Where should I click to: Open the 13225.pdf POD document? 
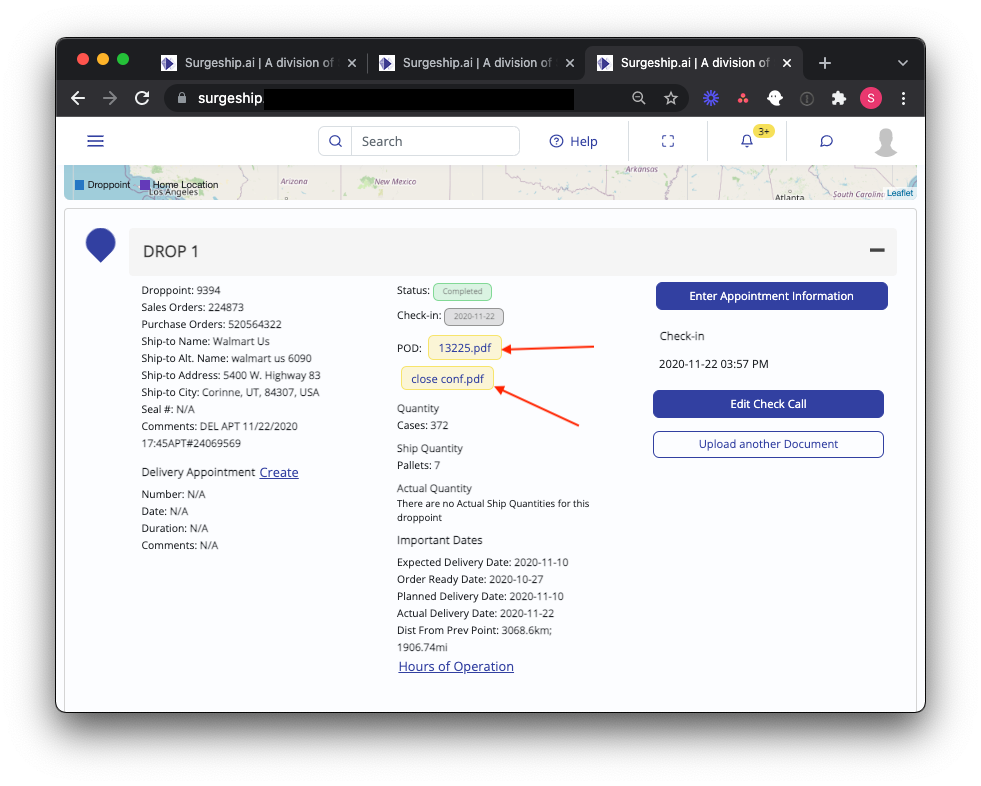(x=464, y=348)
